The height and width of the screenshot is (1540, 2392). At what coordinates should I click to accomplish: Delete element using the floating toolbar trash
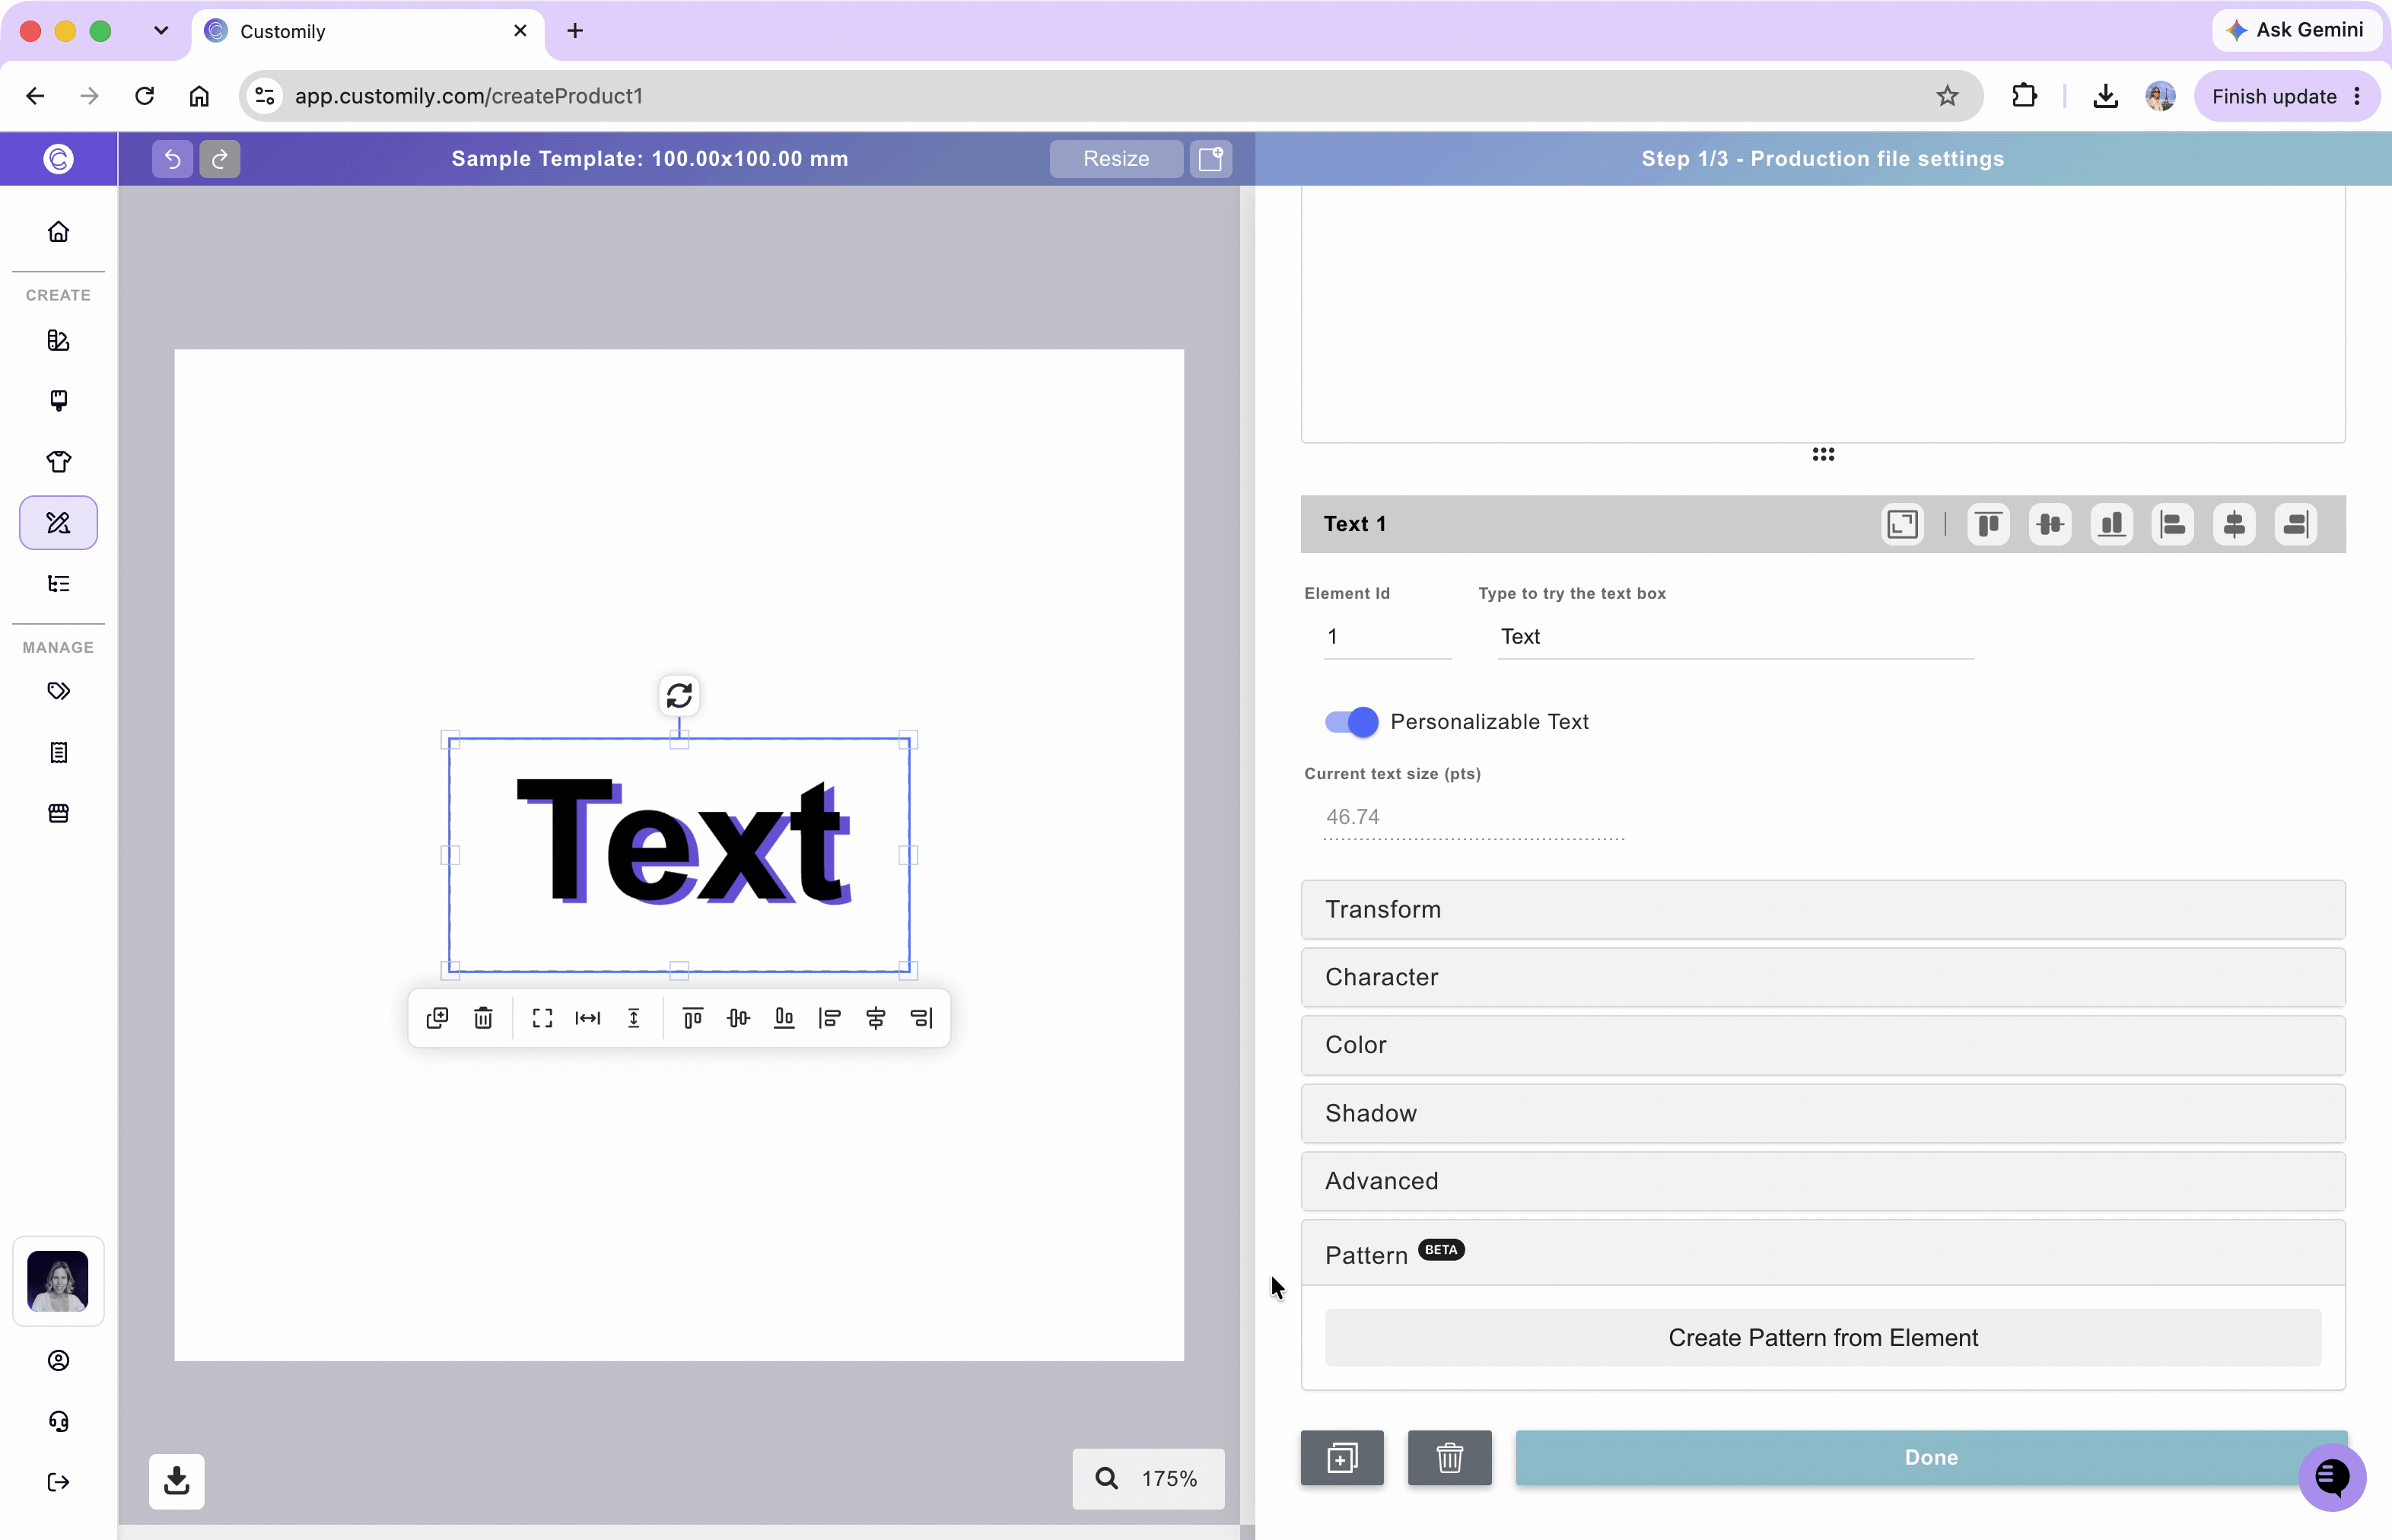(x=483, y=1018)
